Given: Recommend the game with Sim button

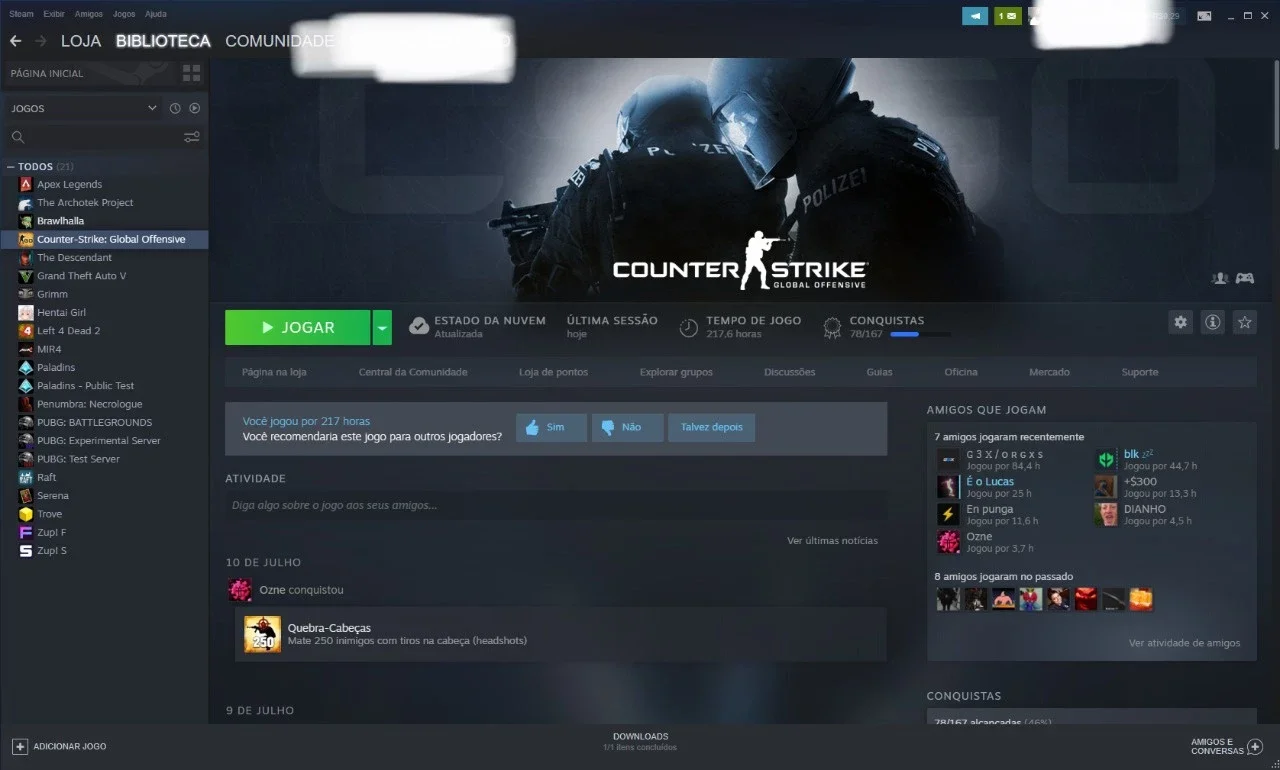Looking at the screenshot, I should click(x=551, y=427).
